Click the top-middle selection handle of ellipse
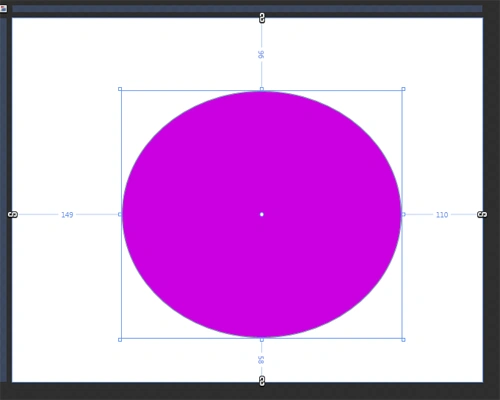The height and width of the screenshot is (400, 500). pos(262,89)
